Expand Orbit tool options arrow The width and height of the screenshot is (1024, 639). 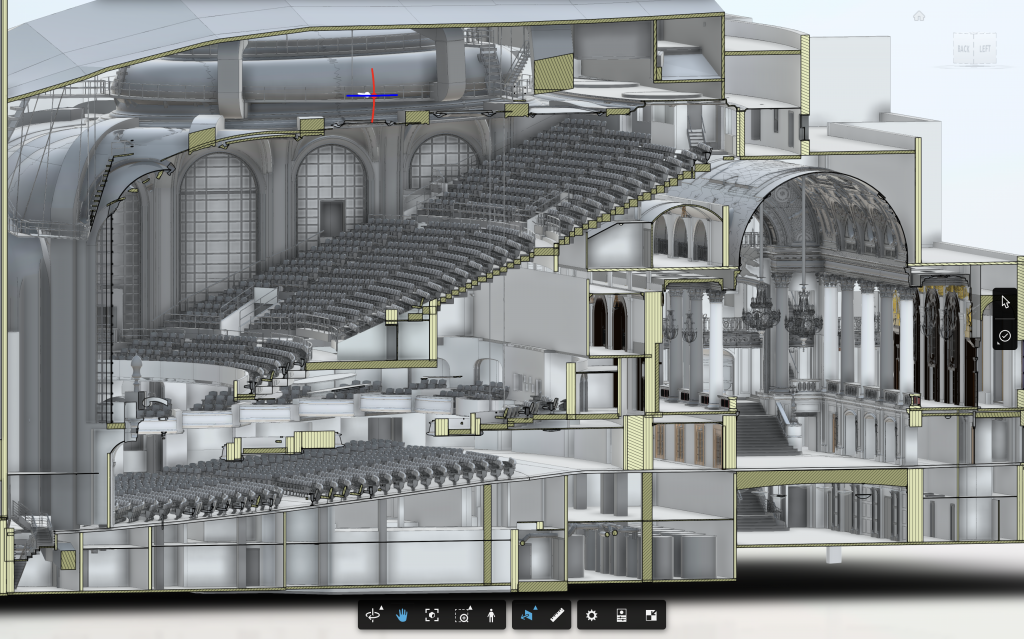(x=382, y=609)
